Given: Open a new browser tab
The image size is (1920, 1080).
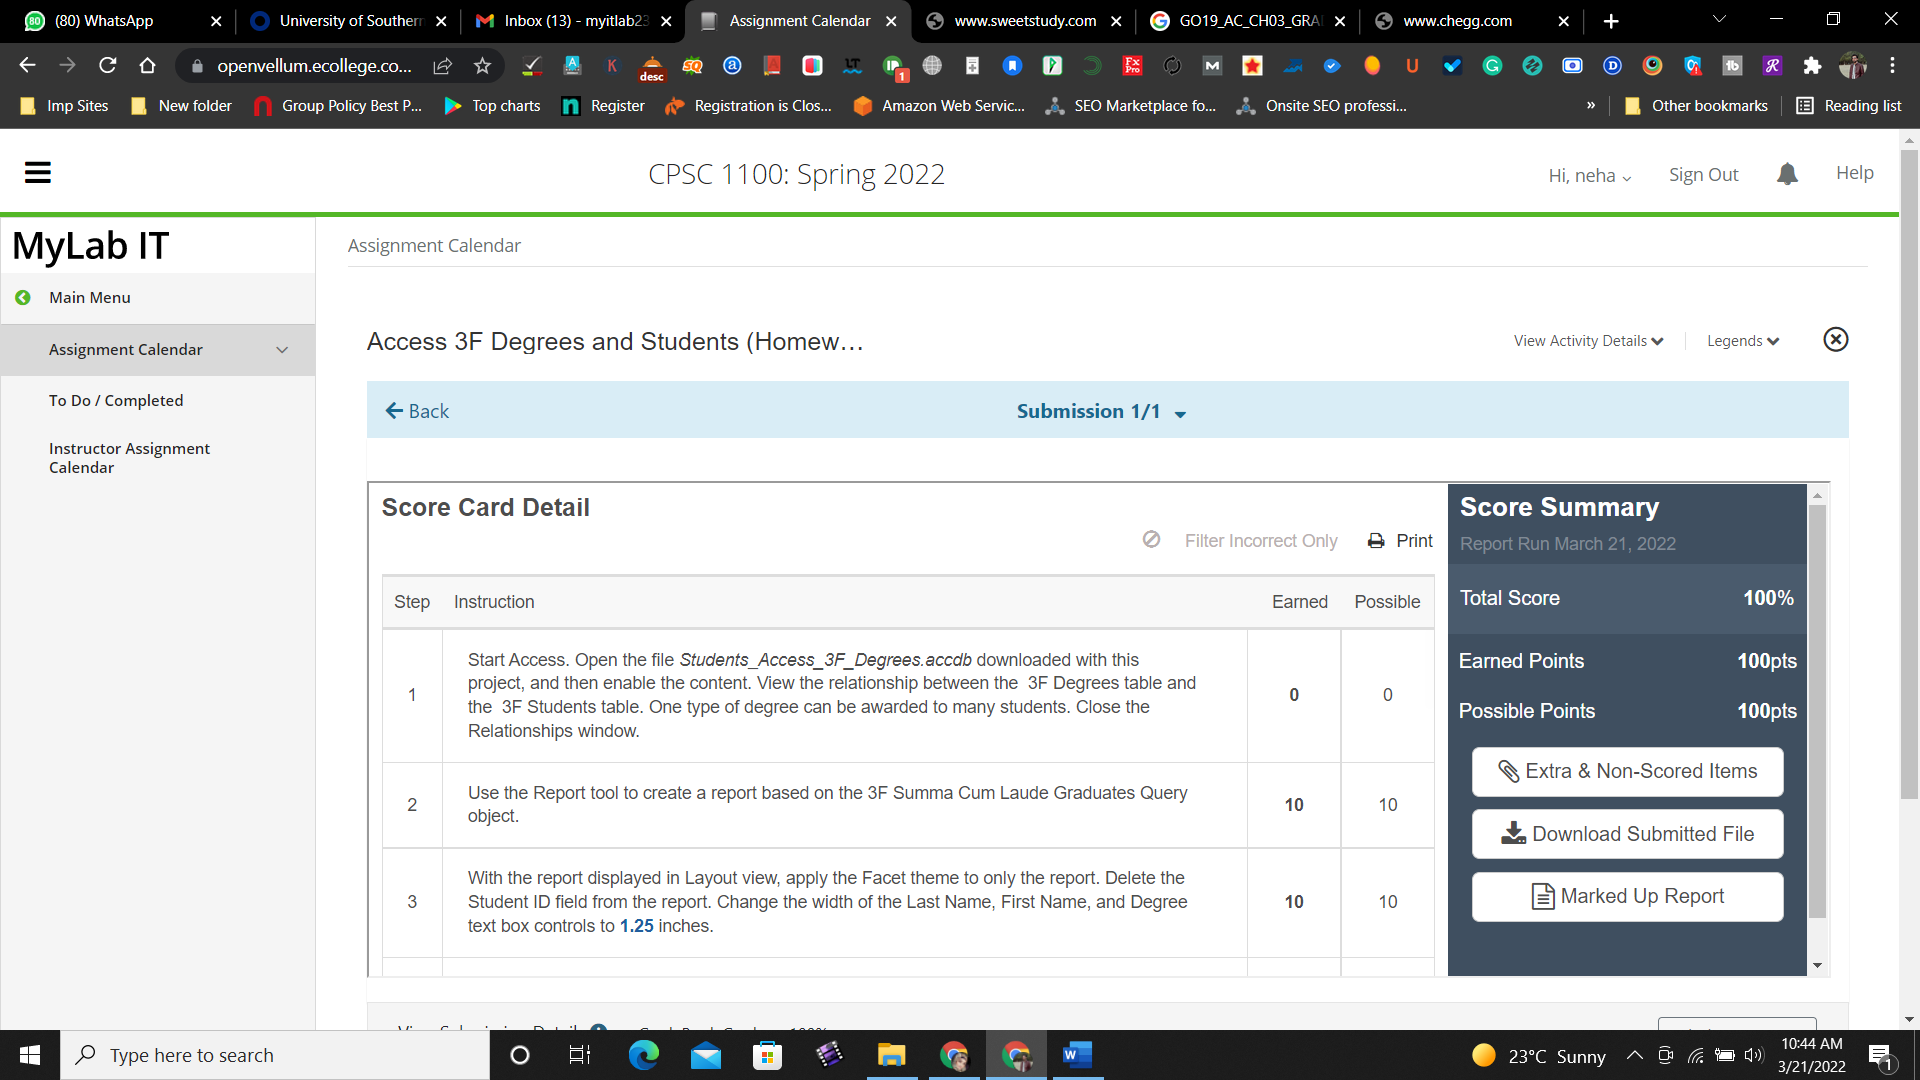Looking at the screenshot, I should [x=1610, y=21].
